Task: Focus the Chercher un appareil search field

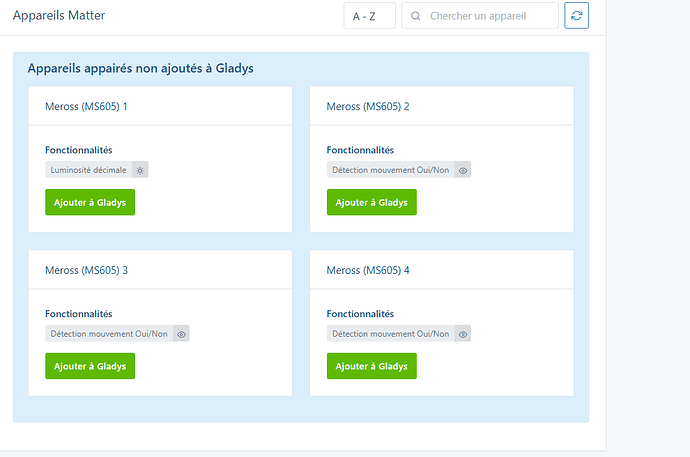Action: pyautogui.click(x=480, y=16)
